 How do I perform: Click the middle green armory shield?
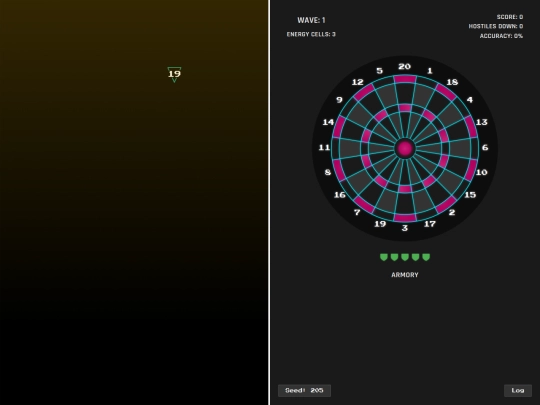pos(405,257)
